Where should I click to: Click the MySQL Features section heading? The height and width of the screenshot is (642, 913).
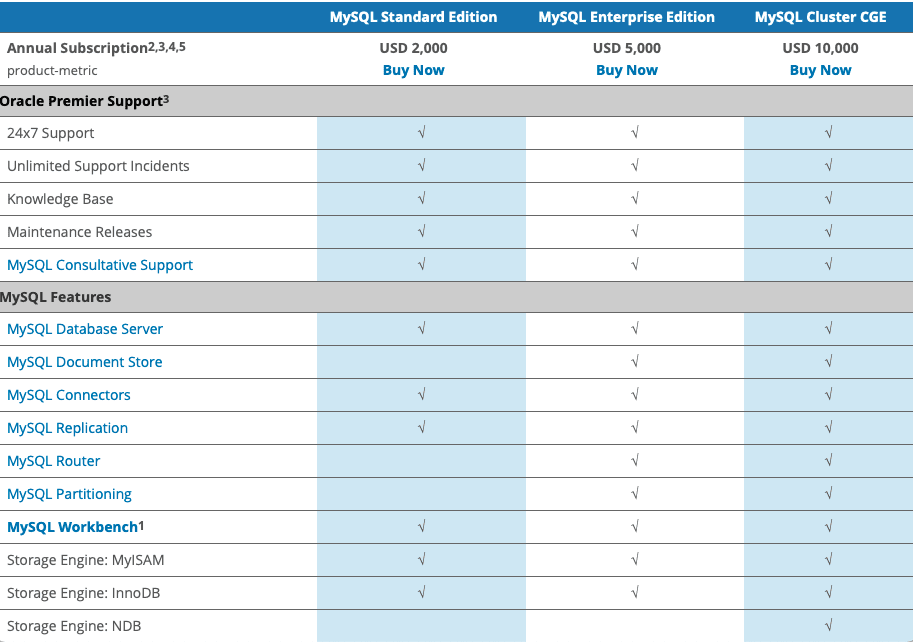pos(55,297)
